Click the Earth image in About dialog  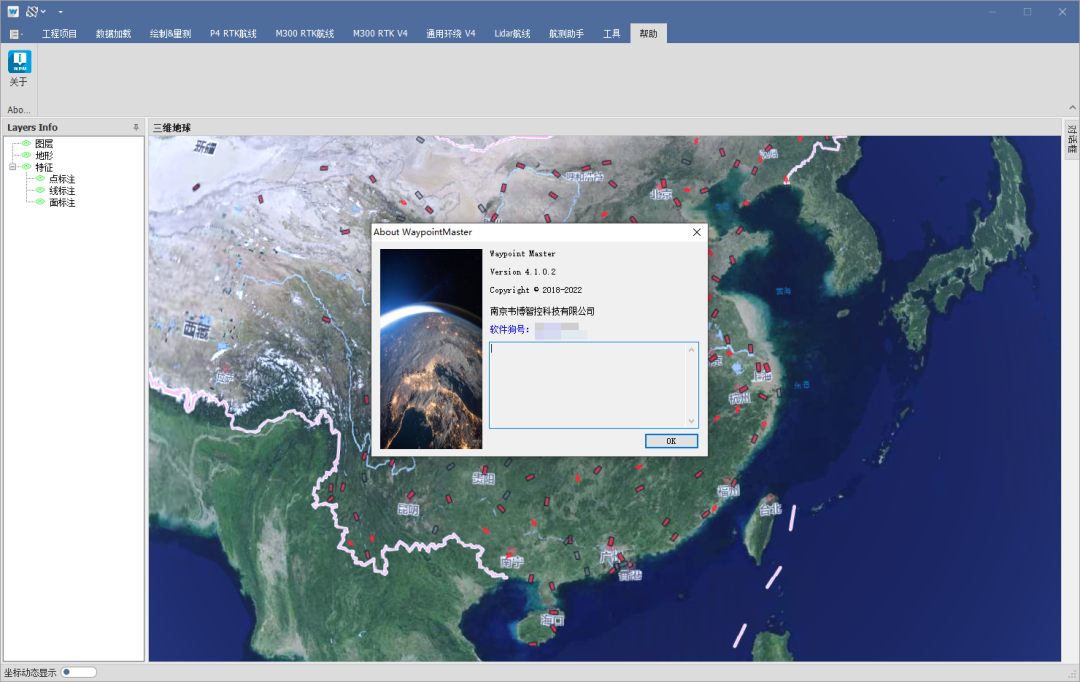431,349
